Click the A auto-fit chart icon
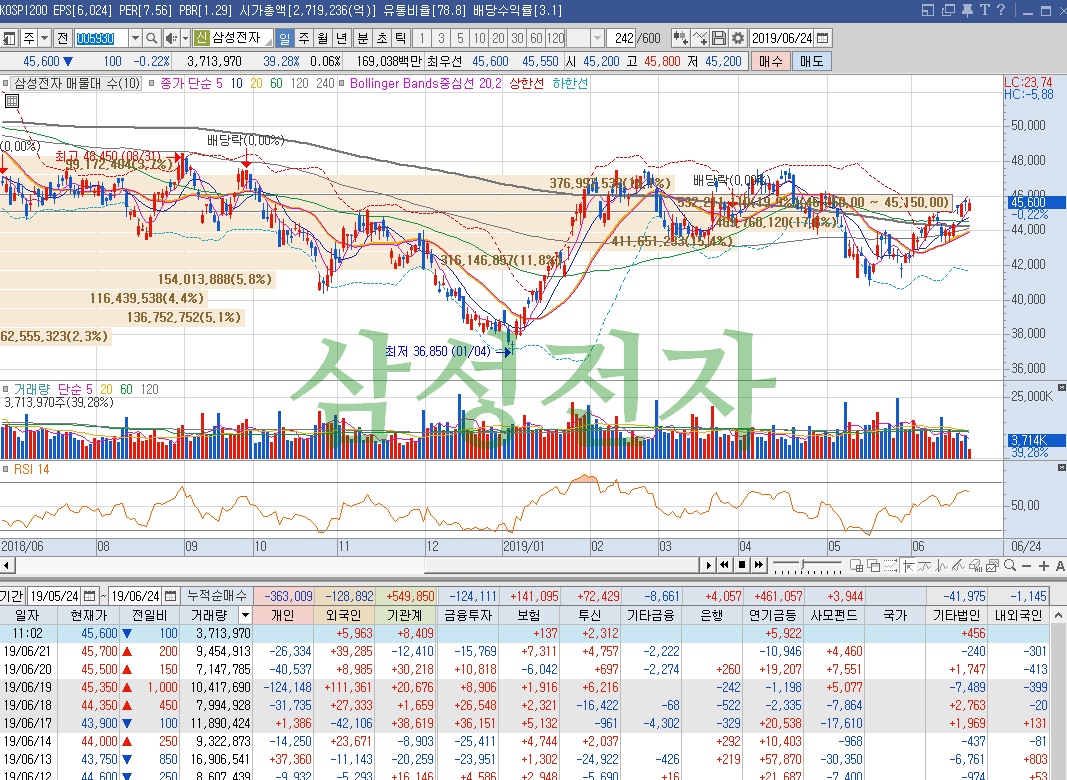This screenshot has width=1067, height=780. [x=1060, y=566]
